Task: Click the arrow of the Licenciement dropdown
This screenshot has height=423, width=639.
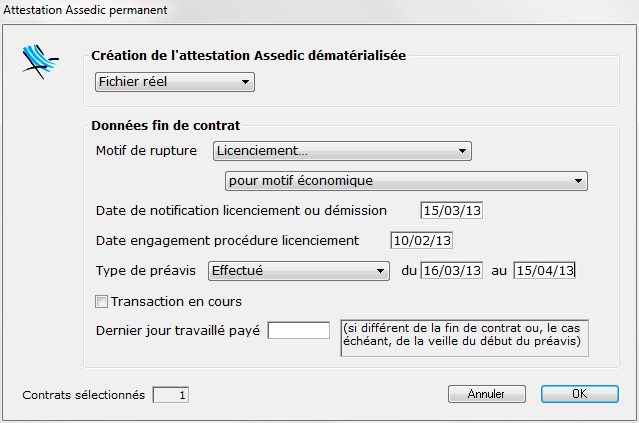Action: 462,151
